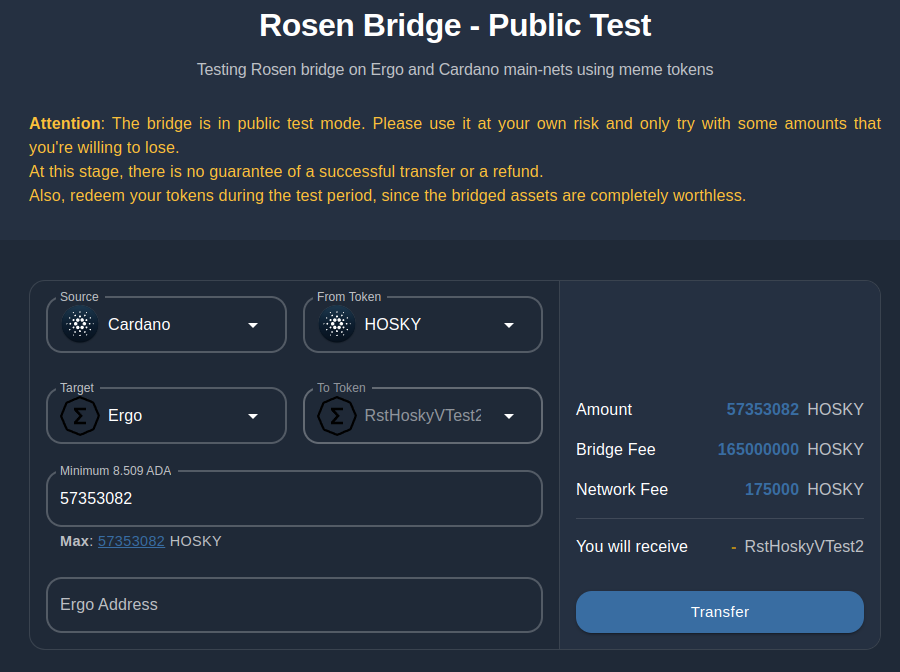The height and width of the screenshot is (672, 900).
Task: Open the From Token dropdown arrow
Action: [x=509, y=325]
